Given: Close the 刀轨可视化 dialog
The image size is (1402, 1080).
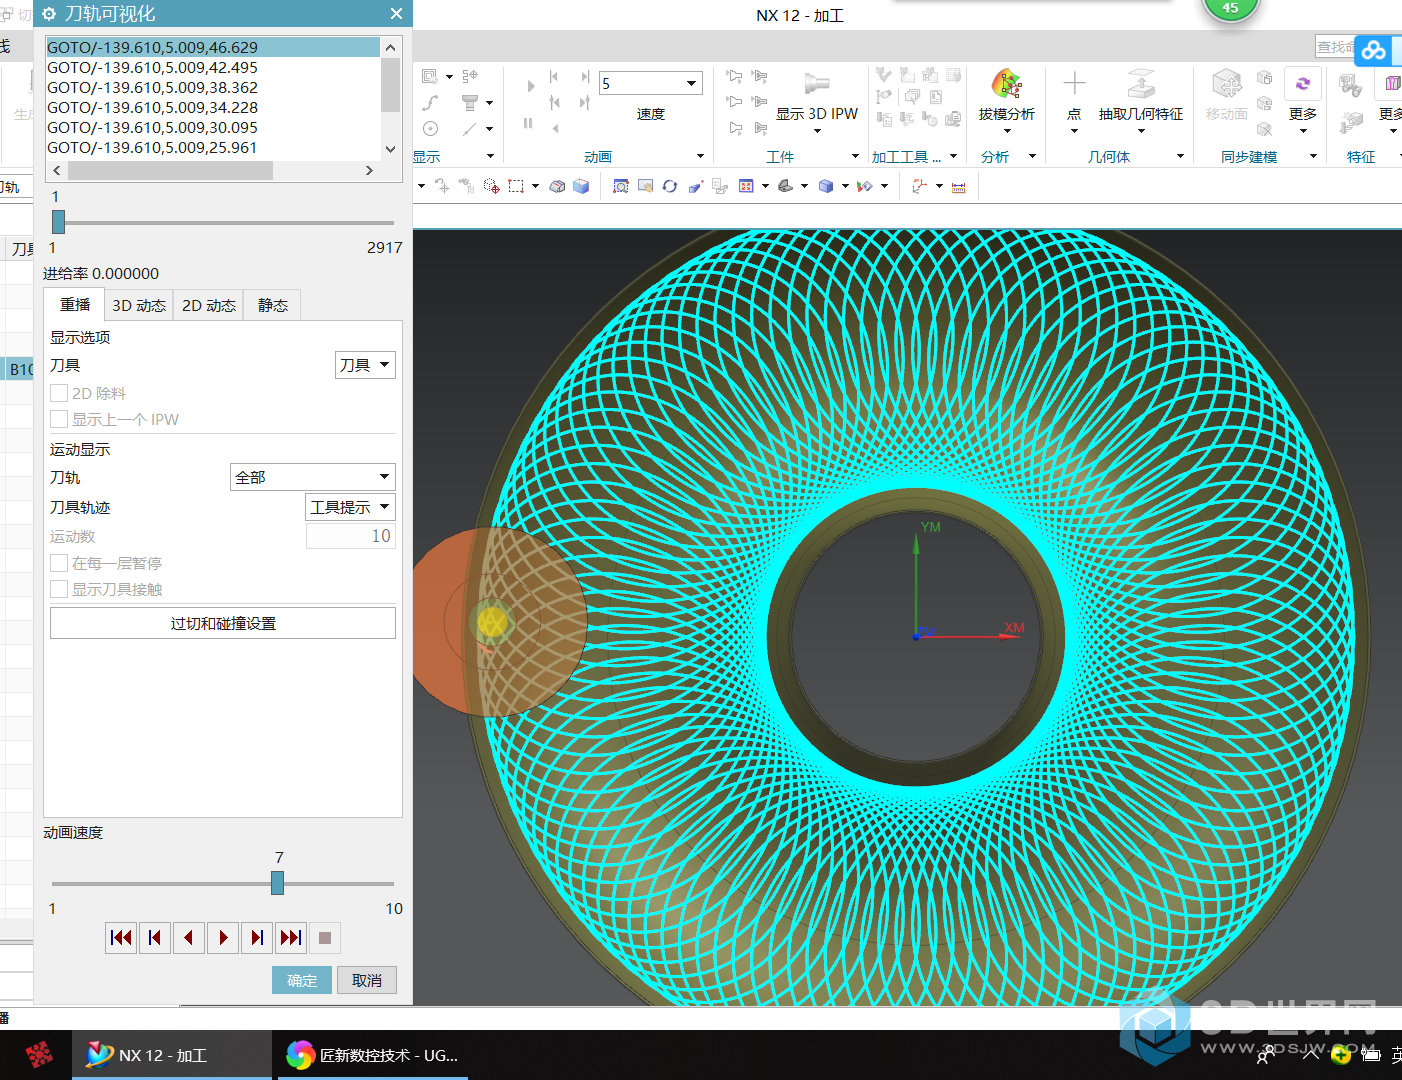Looking at the screenshot, I should point(396,14).
